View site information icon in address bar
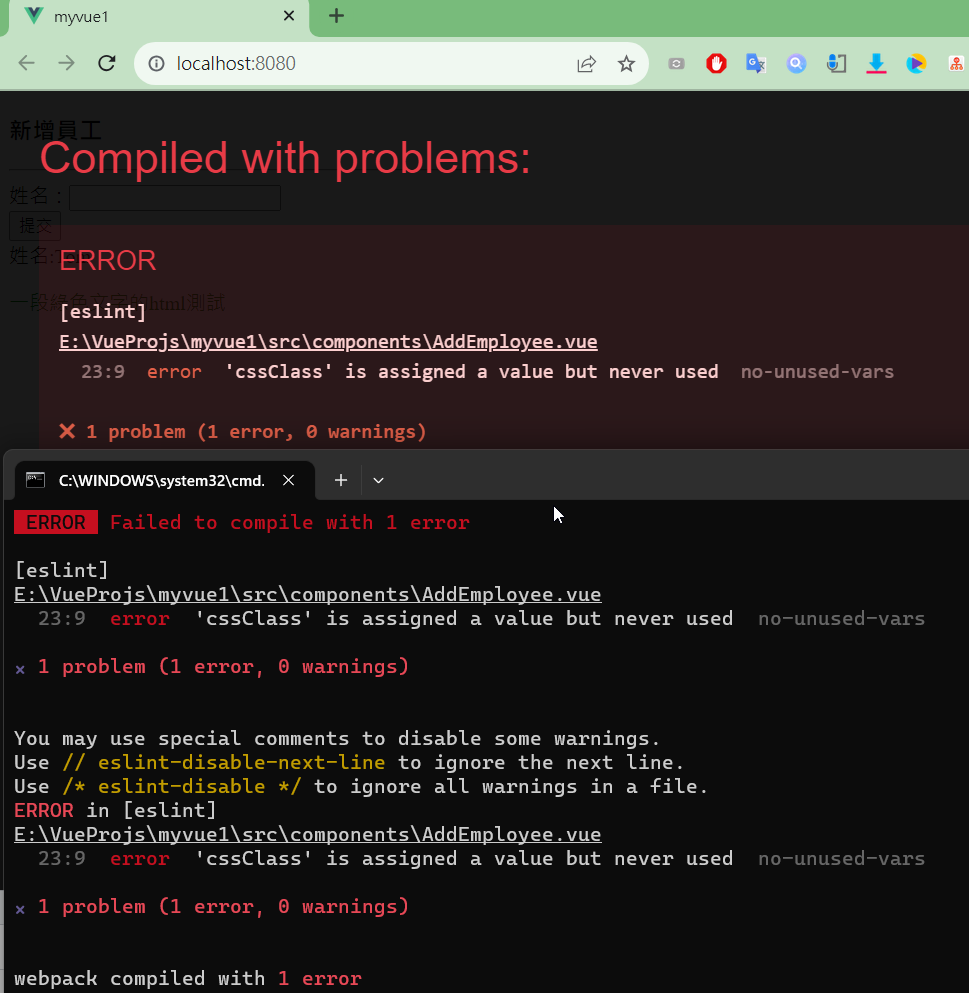 pos(156,63)
